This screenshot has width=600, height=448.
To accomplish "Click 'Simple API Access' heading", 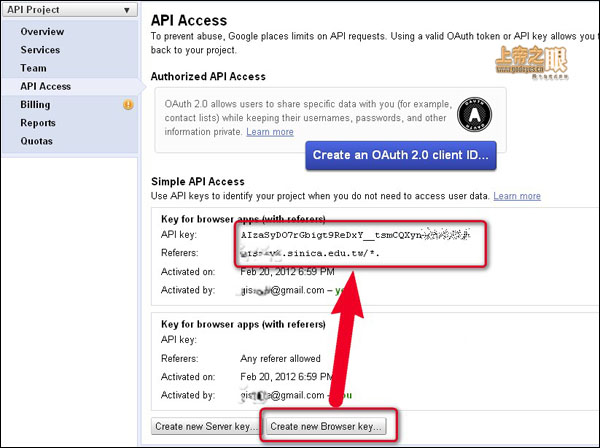I will 198,181.
